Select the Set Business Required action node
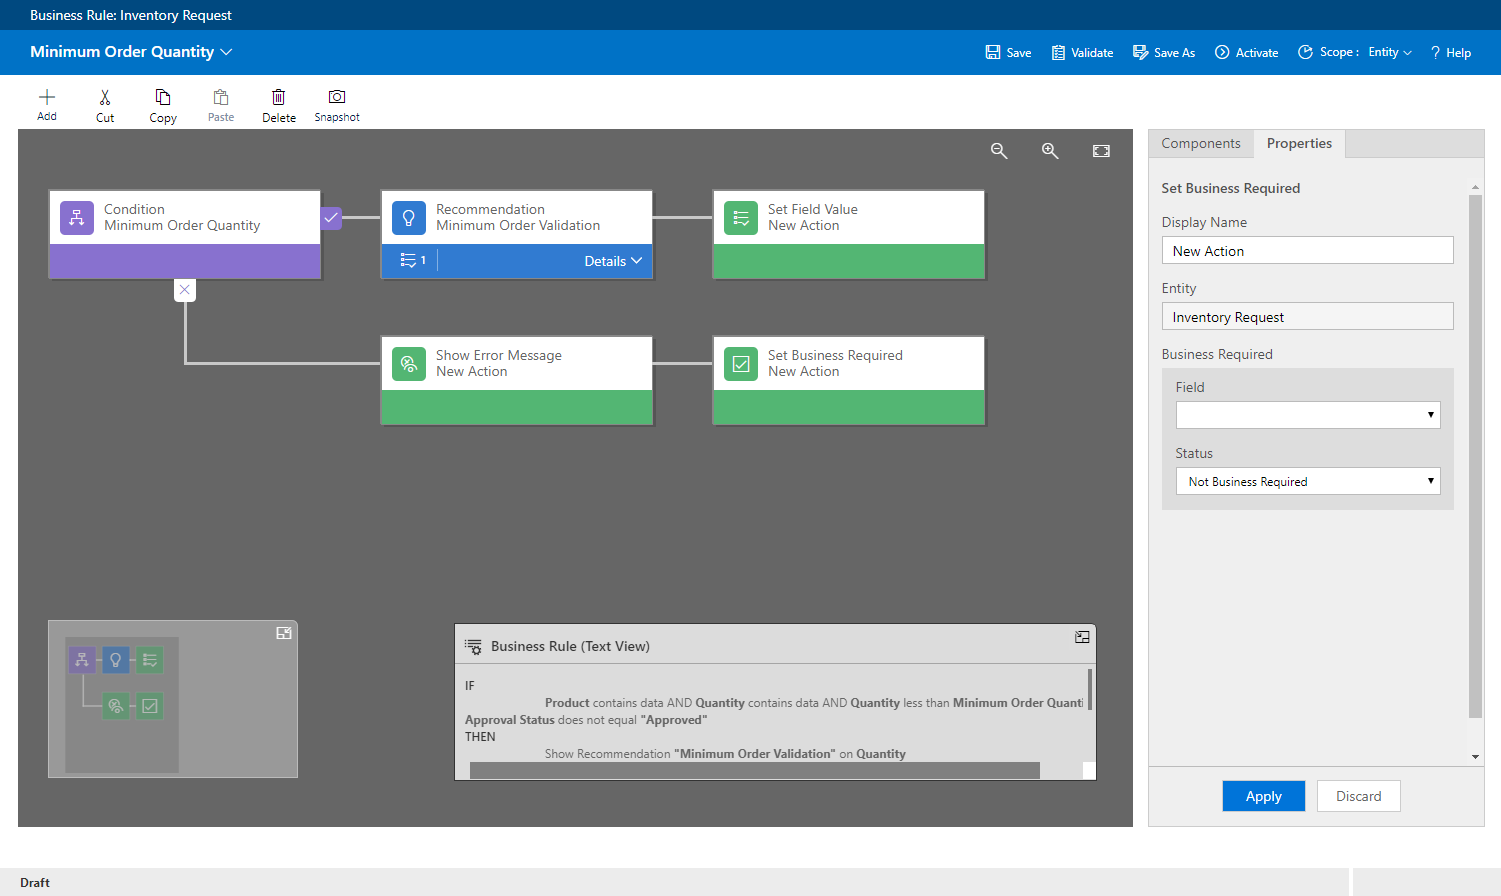The image size is (1501, 896). click(848, 364)
